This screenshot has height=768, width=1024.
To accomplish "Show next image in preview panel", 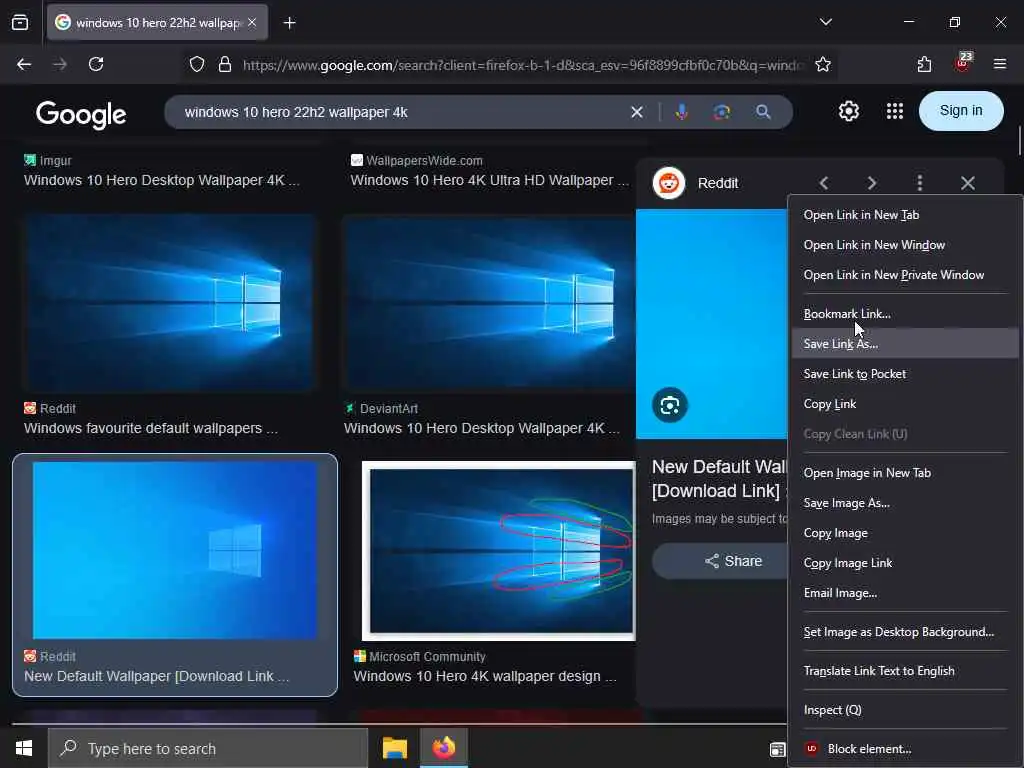I will (x=872, y=183).
